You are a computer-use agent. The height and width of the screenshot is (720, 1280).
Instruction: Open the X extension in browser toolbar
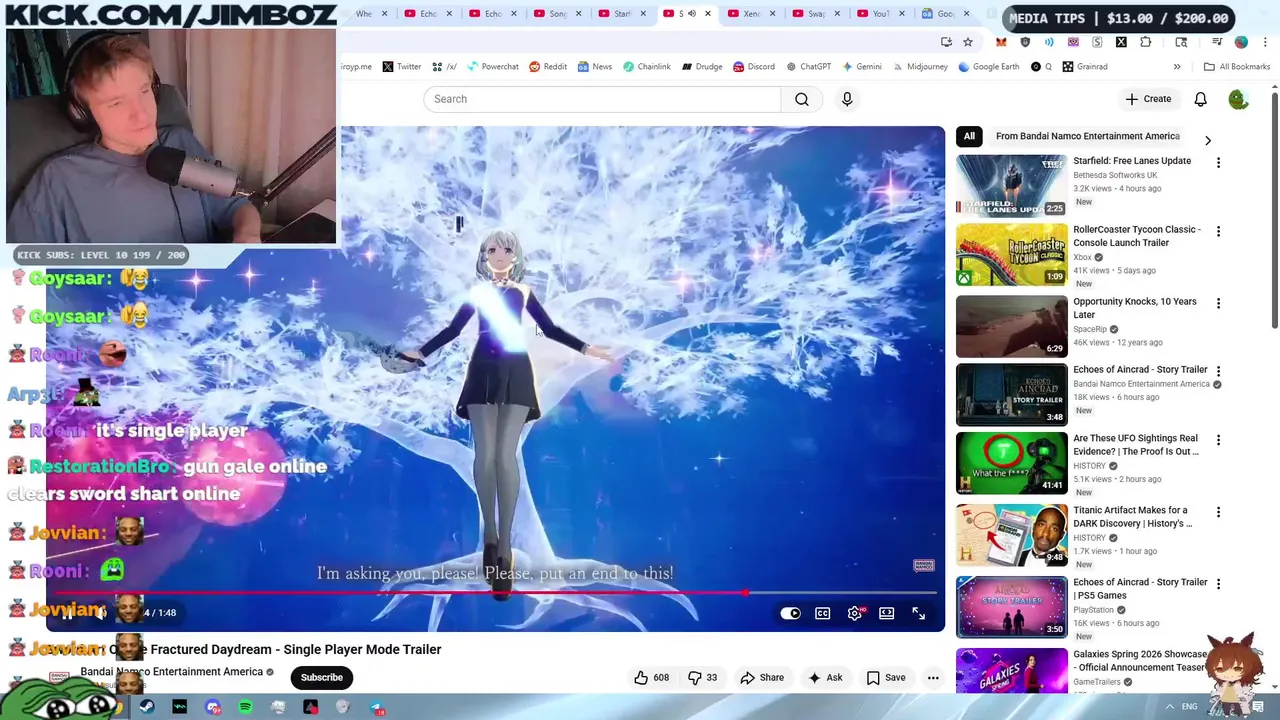(1121, 42)
